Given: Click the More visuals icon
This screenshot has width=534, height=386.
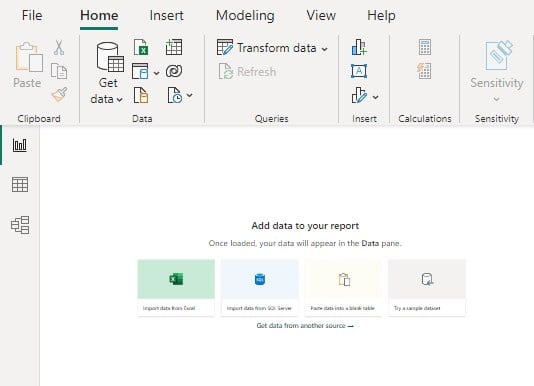Looking at the screenshot, I should [x=359, y=95].
